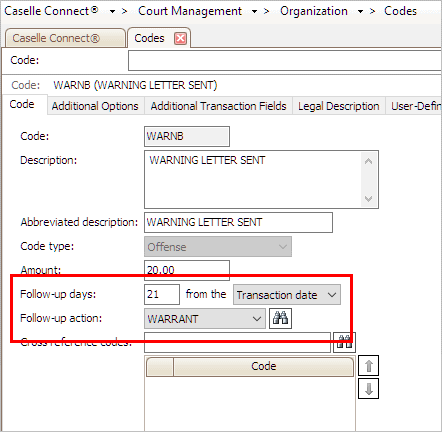Image resolution: width=442 pixels, height=432 pixels.
Task: Open cross-reference codes binoculars lookup
Action: click(x=344, y=342)
